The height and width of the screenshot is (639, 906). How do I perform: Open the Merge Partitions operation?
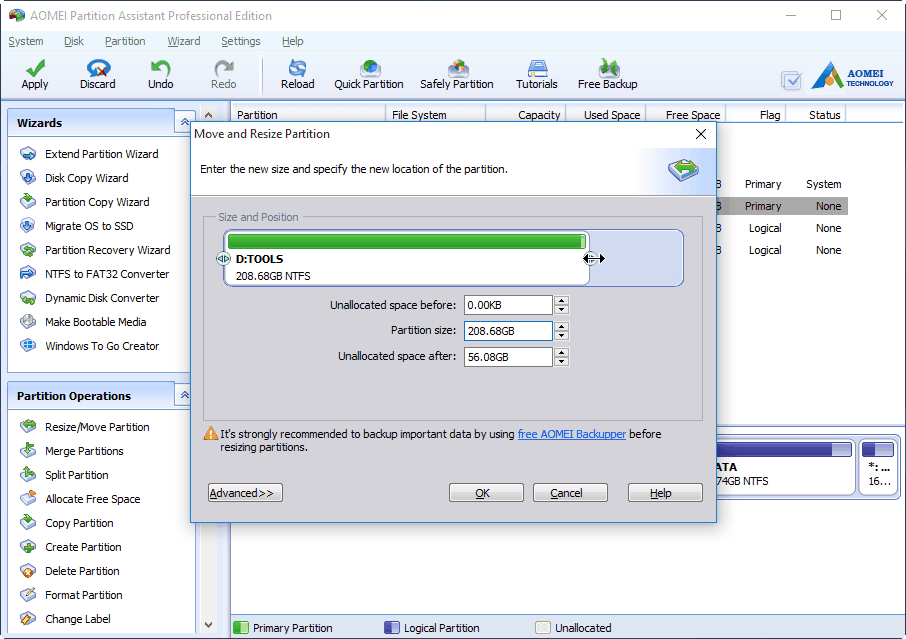point(85,450)
